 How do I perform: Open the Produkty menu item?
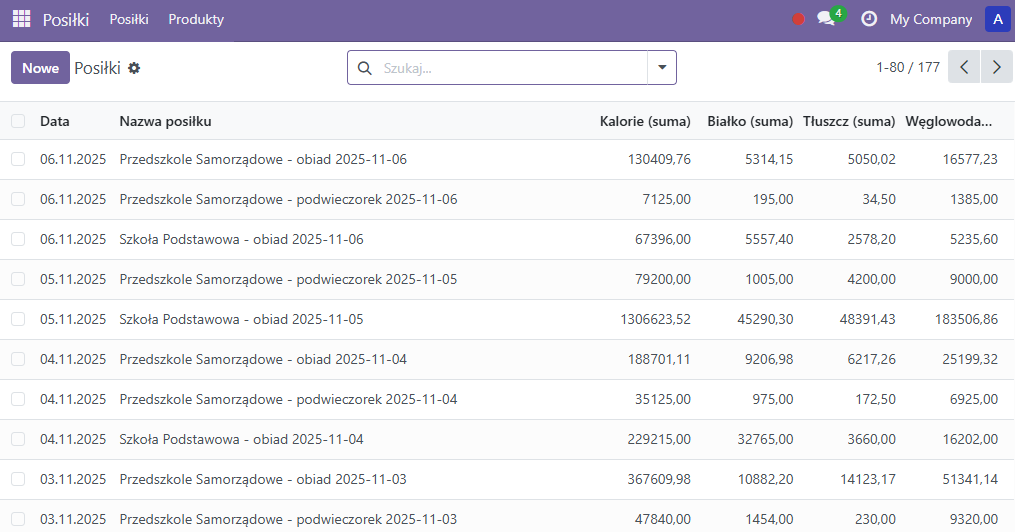tap(196, 19)
